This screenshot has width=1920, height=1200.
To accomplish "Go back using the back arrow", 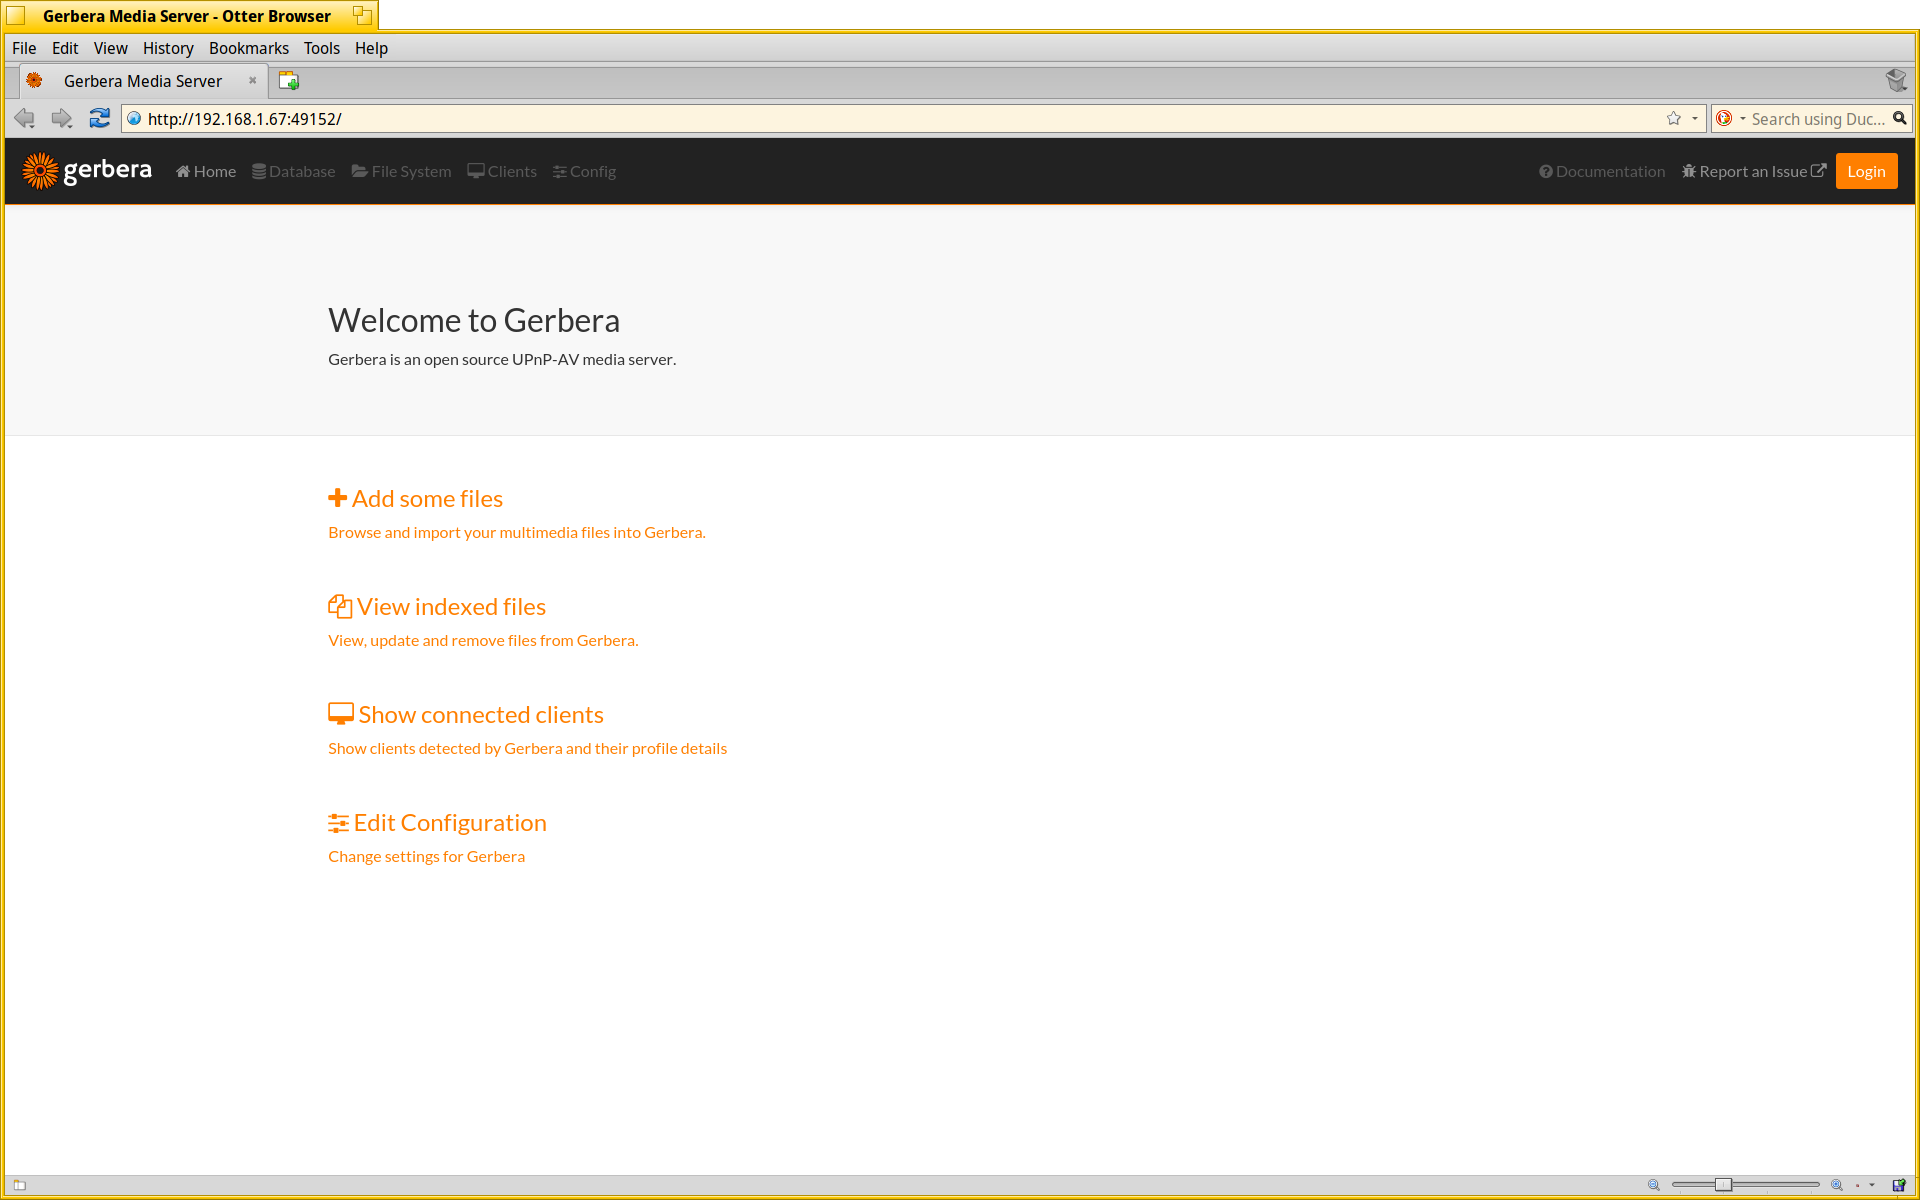I will click(25, 118).
